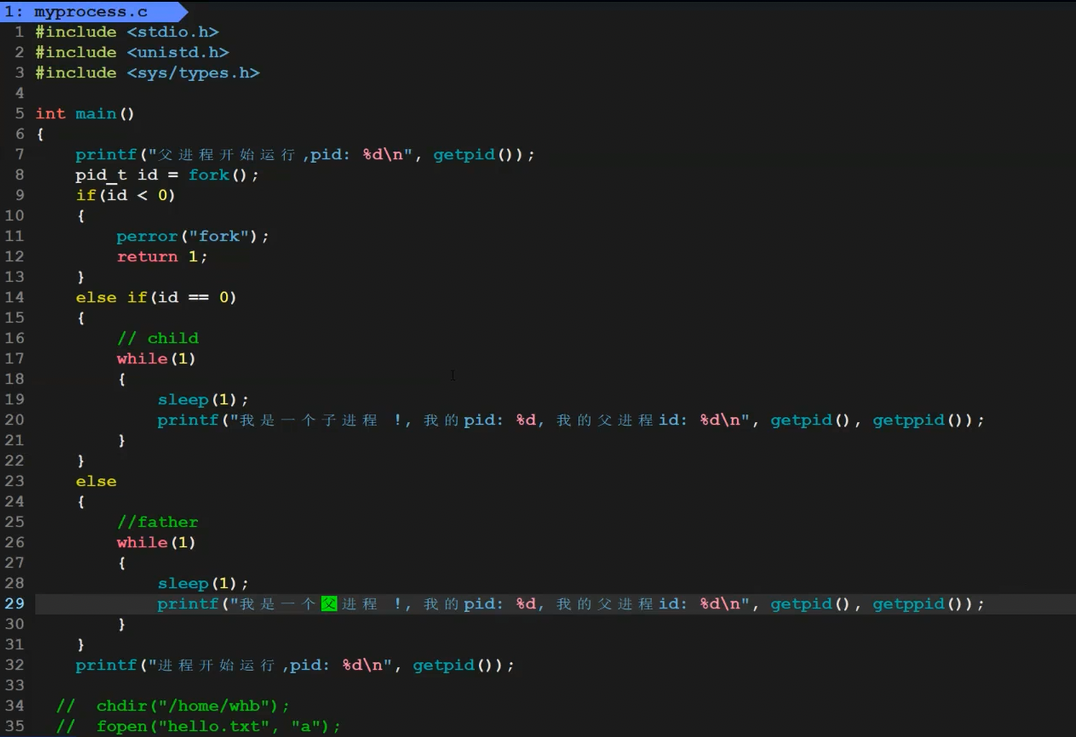This screenshot has width=1076, height=737.
Task: Click the printf on line 20
Action: (187, 420)
